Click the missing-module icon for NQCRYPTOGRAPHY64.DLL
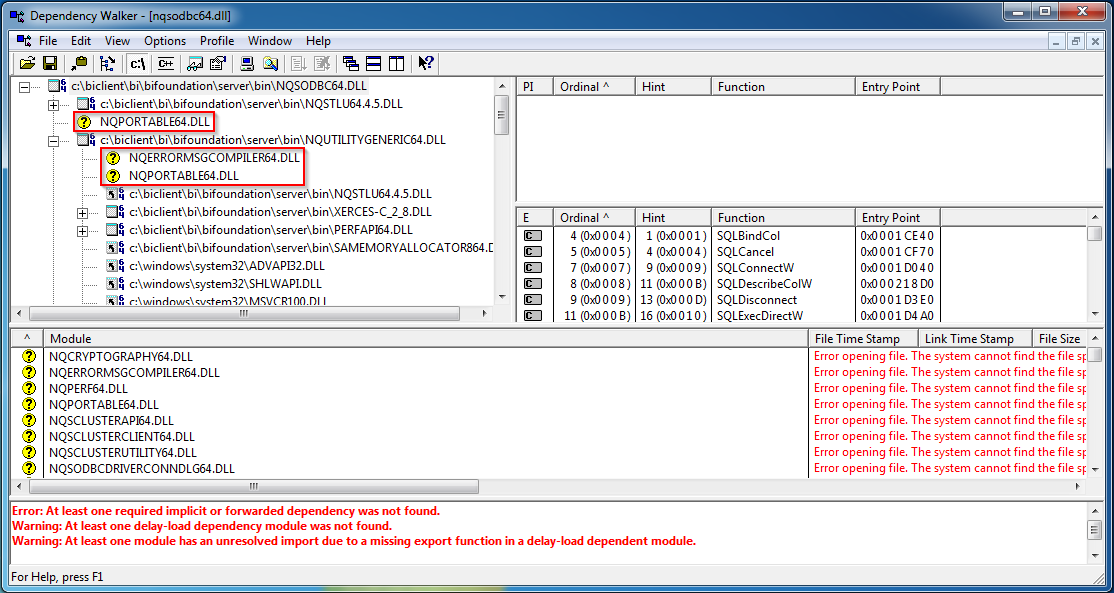This screenshot has width=1114, height=593. [x=28, y=356]
